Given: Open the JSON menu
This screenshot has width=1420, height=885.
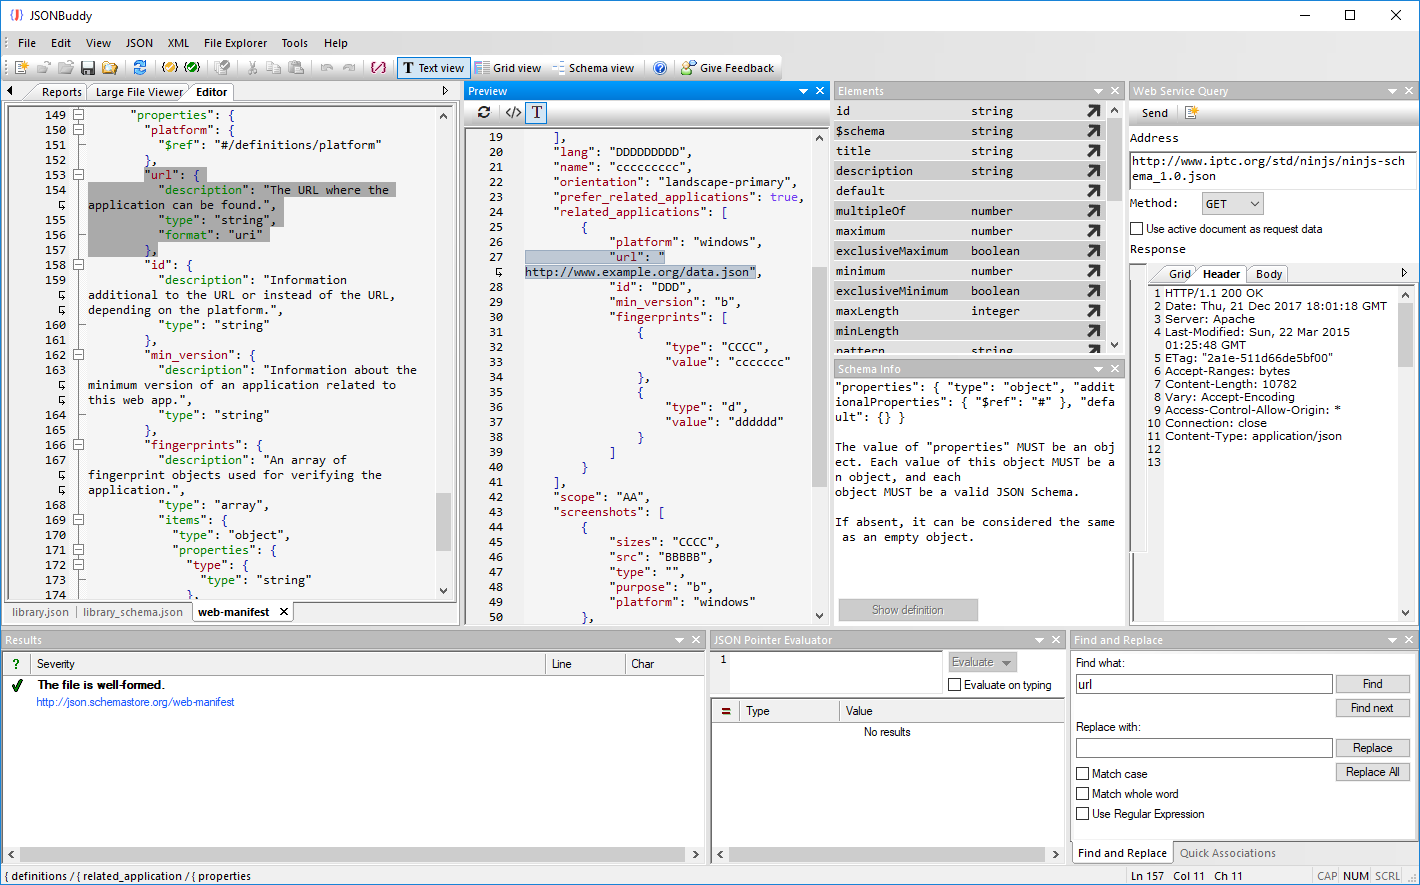Looking at the screenshot, I should [x=138, y=43].
